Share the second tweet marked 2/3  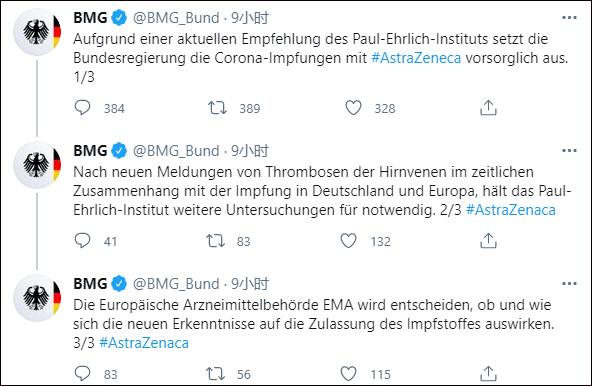pyautogui.click(x=488, y=241)
